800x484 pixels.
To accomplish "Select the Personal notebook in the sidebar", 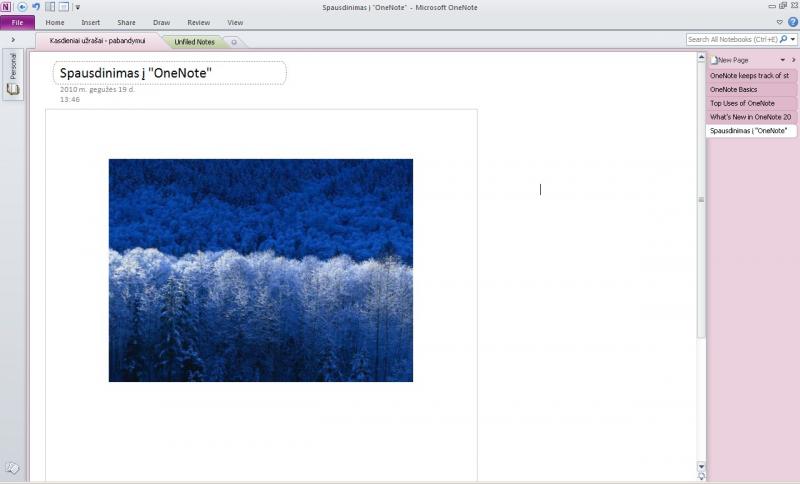I will [13, 74].
